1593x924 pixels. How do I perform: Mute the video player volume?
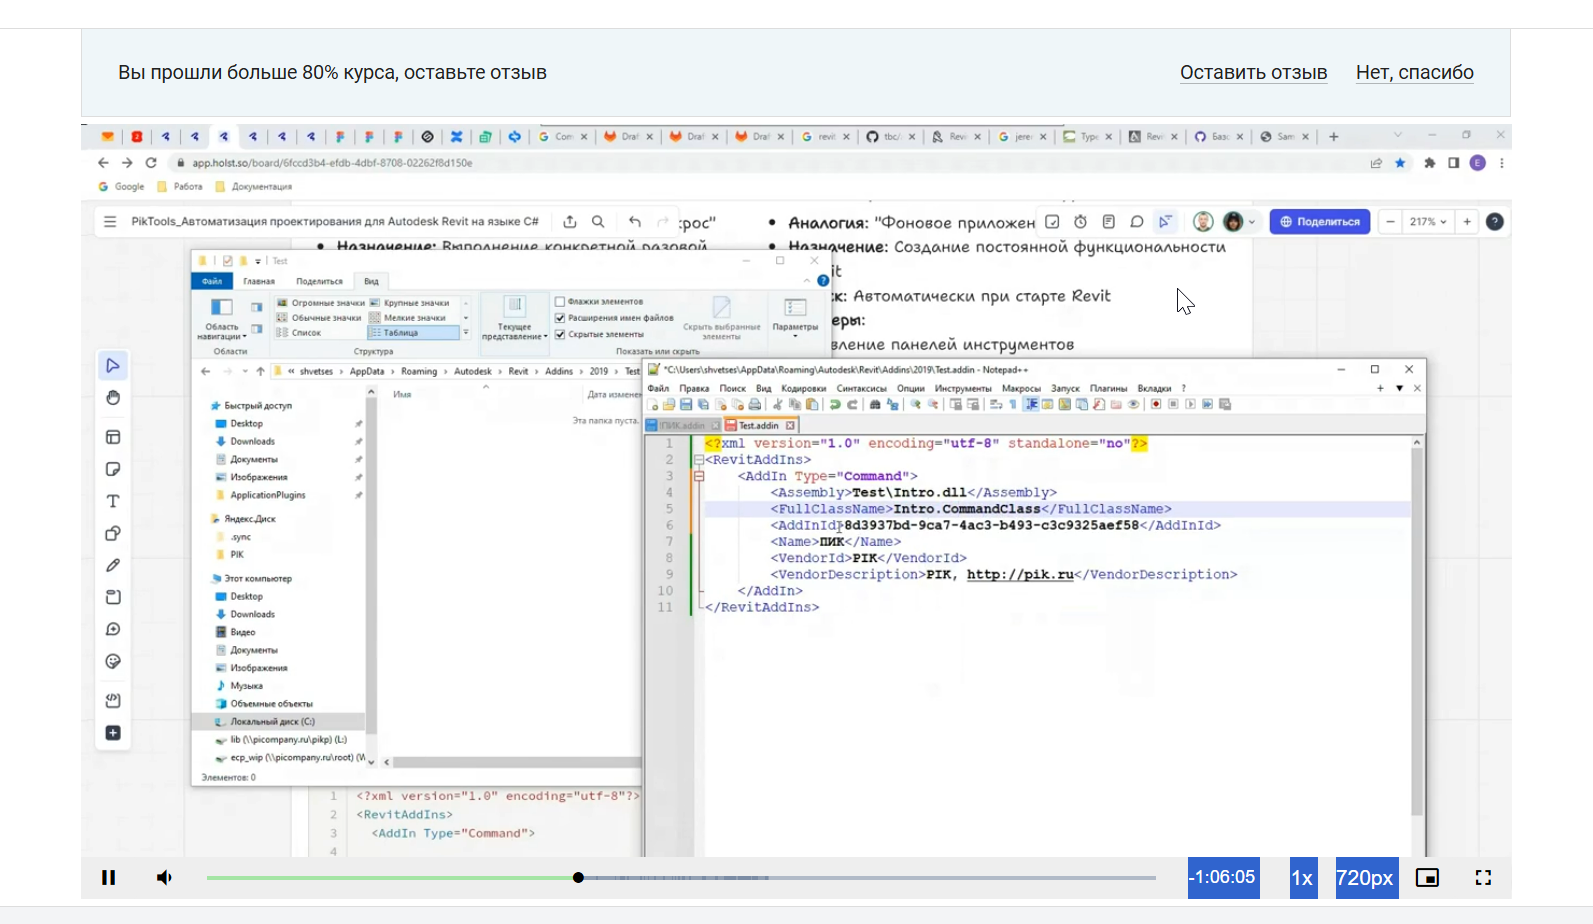[164, 878]
